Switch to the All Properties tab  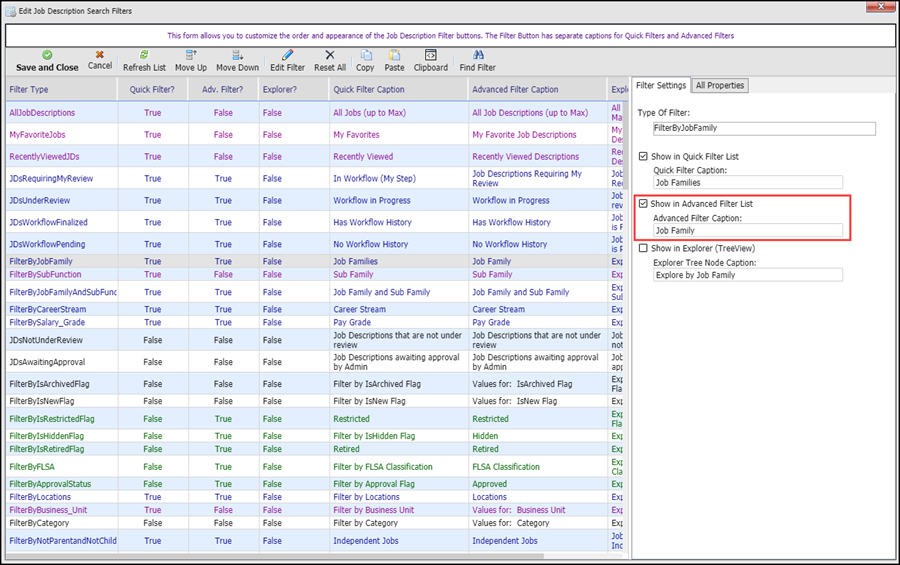720,86
